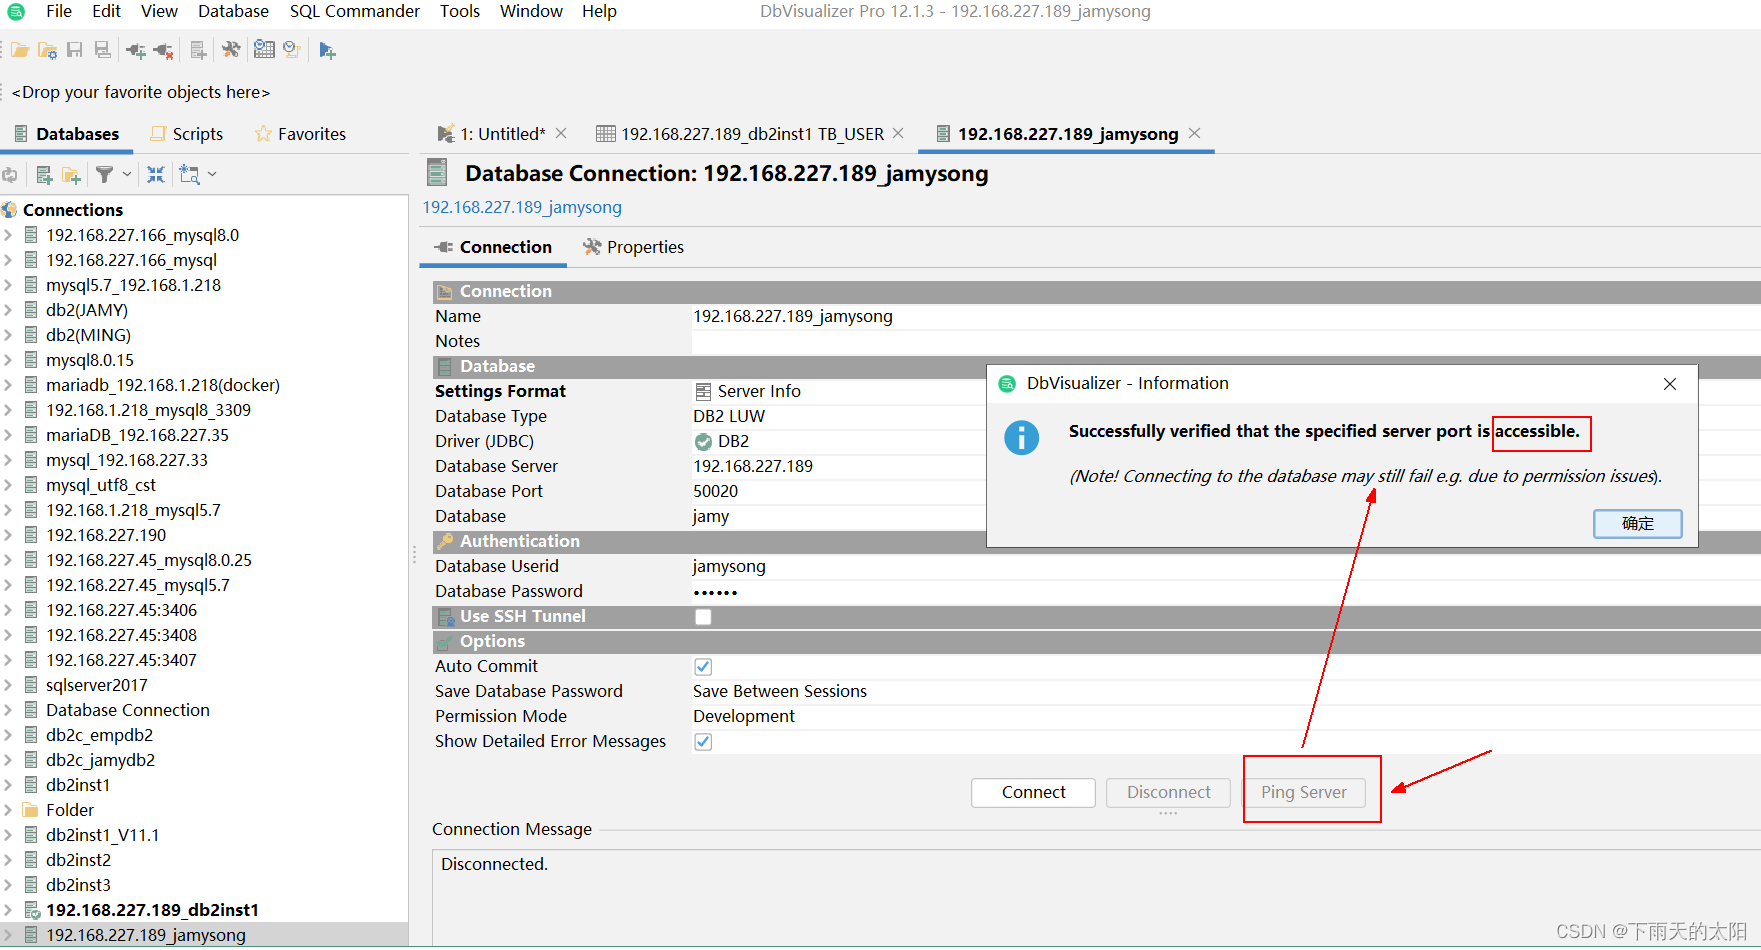Screen dimensions: 1761x950
Task: Expand the mysql8.0.15 connection node
Action: tap(8, 360)
